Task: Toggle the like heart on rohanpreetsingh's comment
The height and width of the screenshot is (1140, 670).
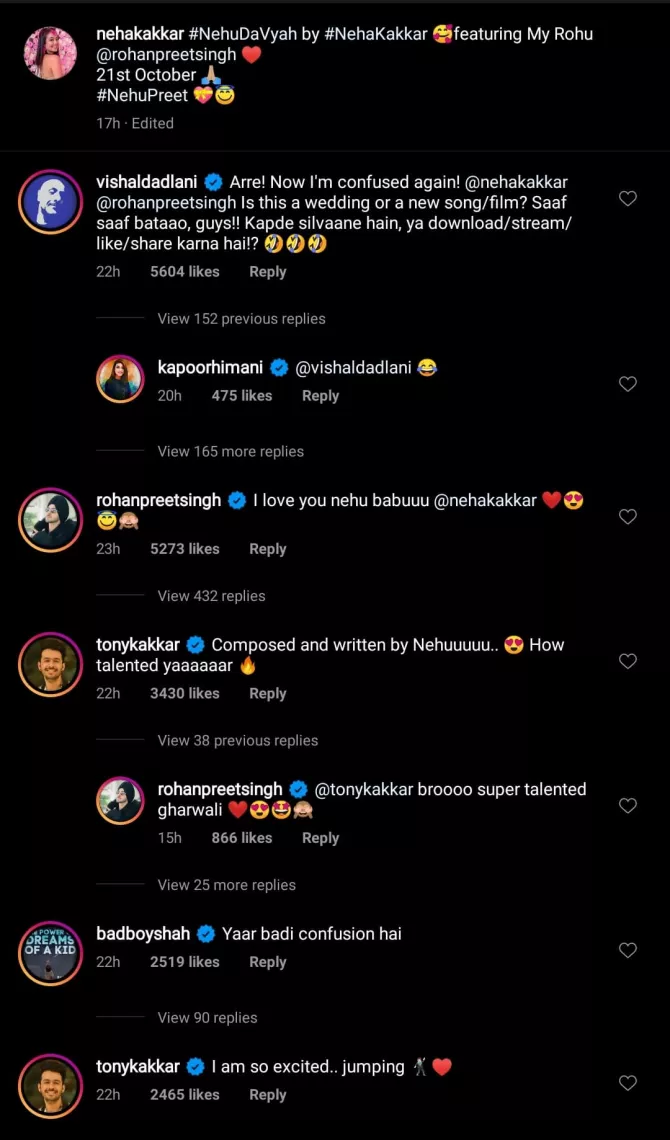Action: click(628, 516)
